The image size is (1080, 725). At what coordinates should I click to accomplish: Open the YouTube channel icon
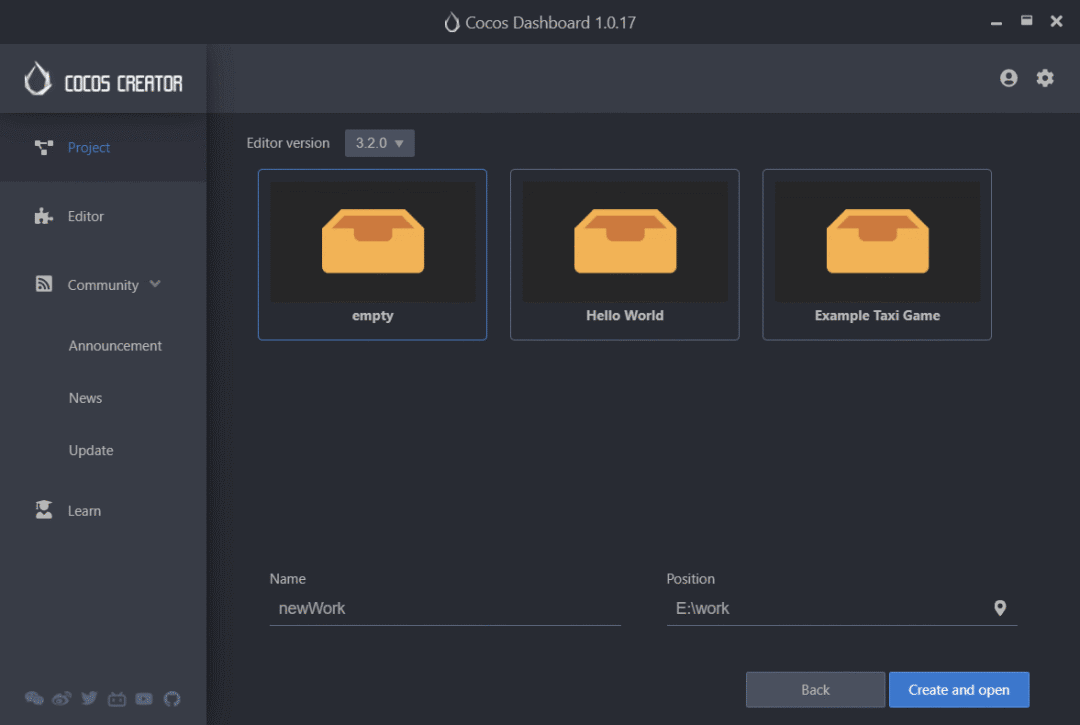point(144,698)
